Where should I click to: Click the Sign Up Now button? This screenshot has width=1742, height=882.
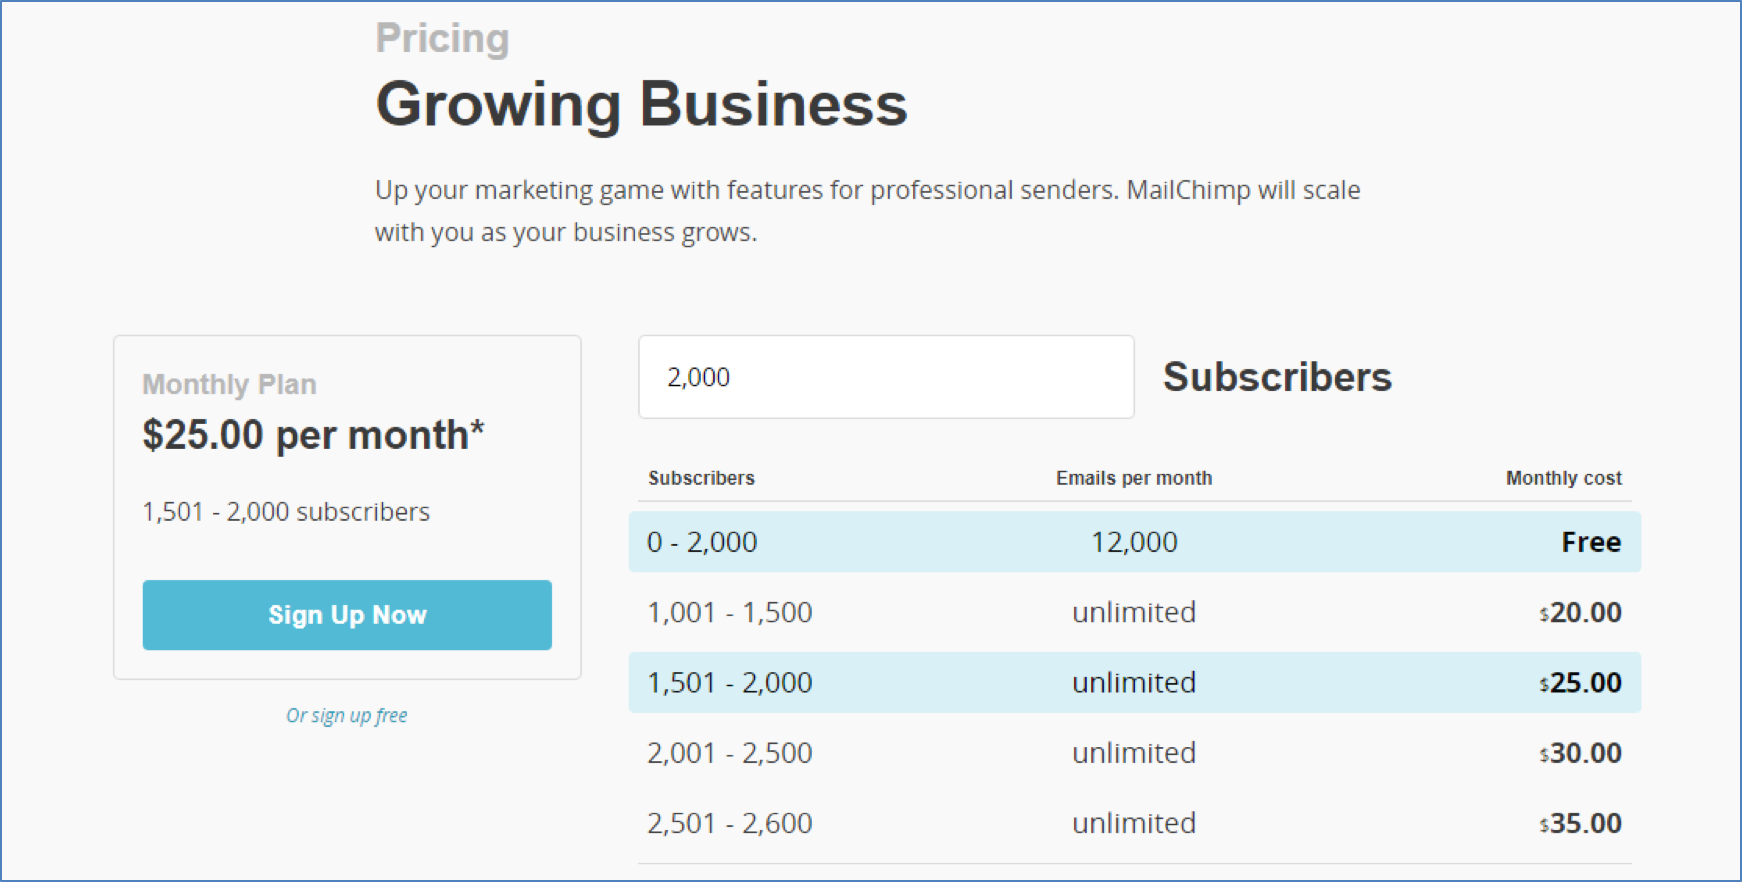(347, 615)
